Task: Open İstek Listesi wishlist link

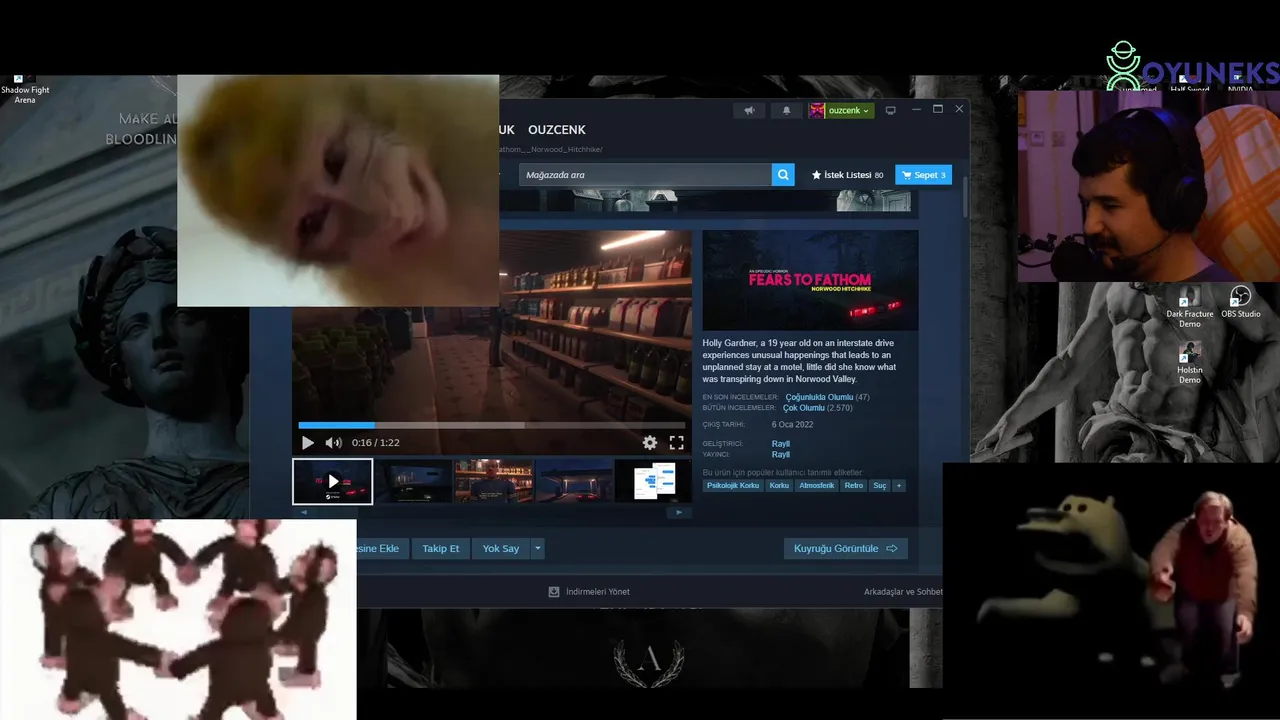Action: [x=847, y=175]
